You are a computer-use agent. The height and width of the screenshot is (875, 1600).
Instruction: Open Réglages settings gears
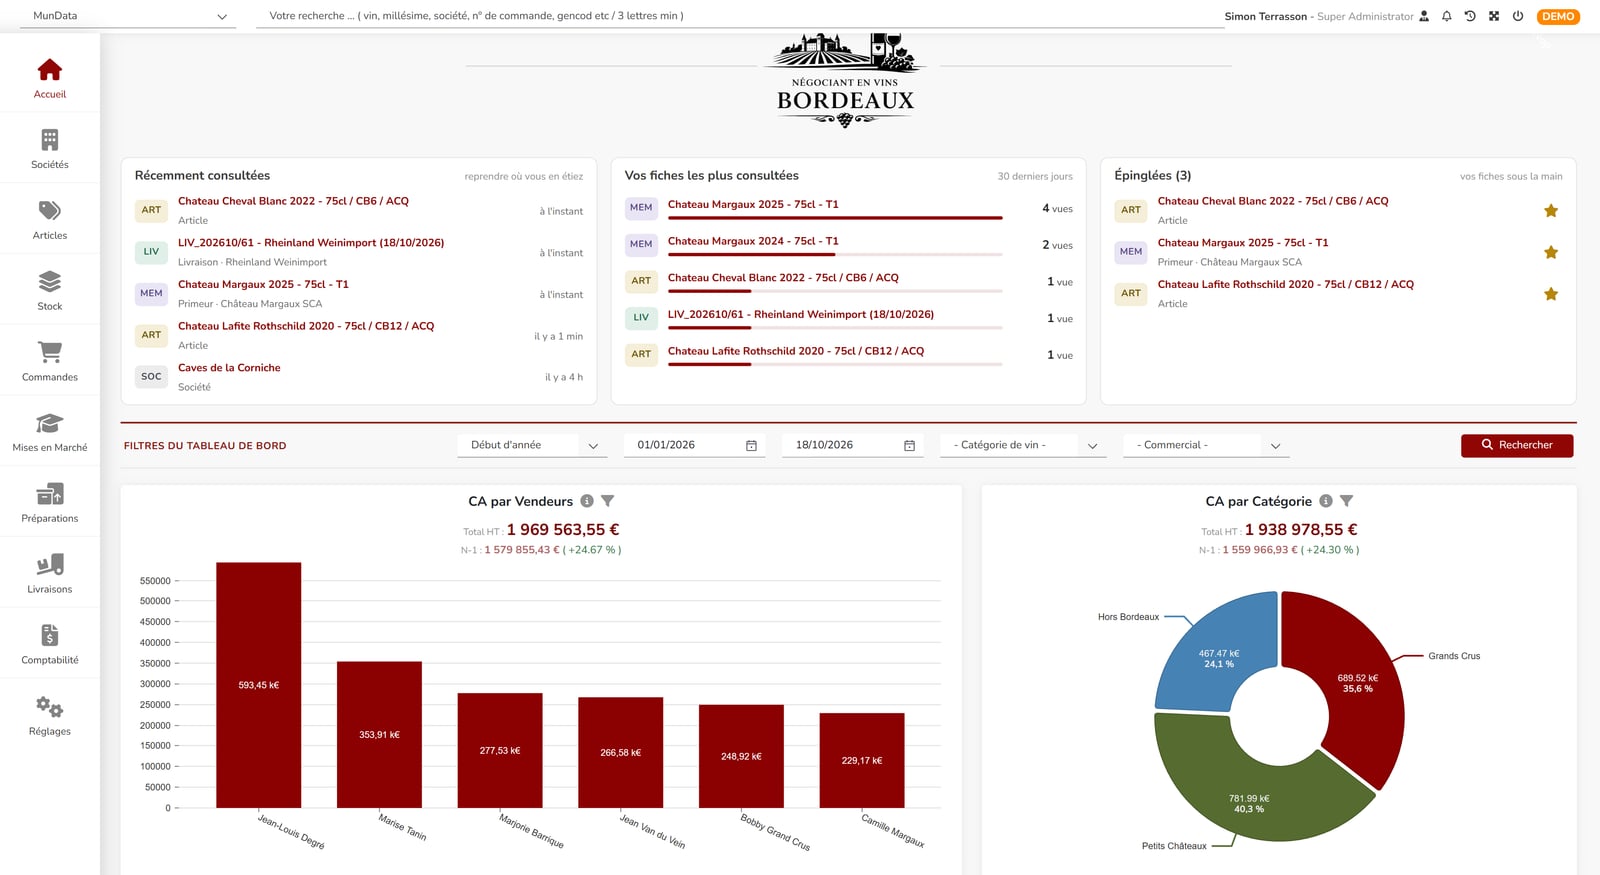[49, 716]
